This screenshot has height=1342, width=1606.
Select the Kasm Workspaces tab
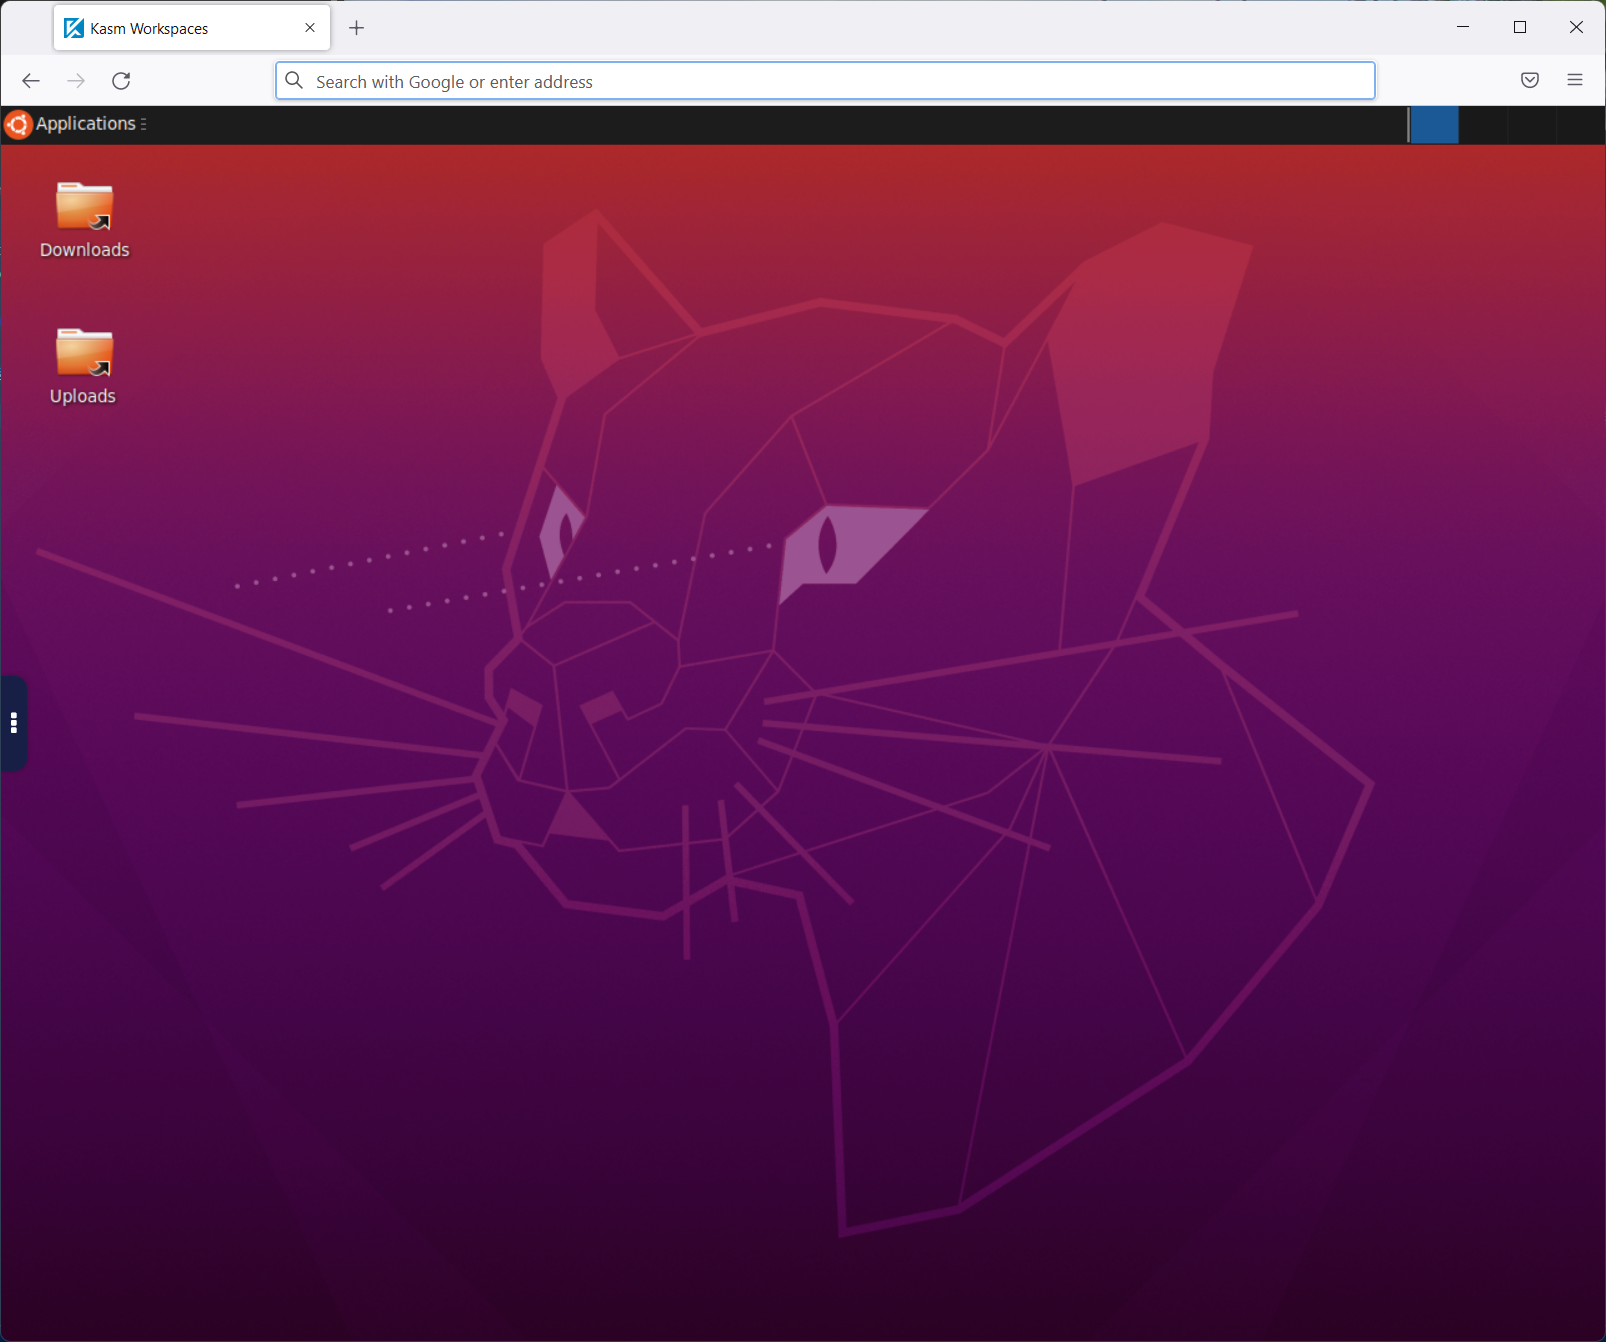point(192,28)
